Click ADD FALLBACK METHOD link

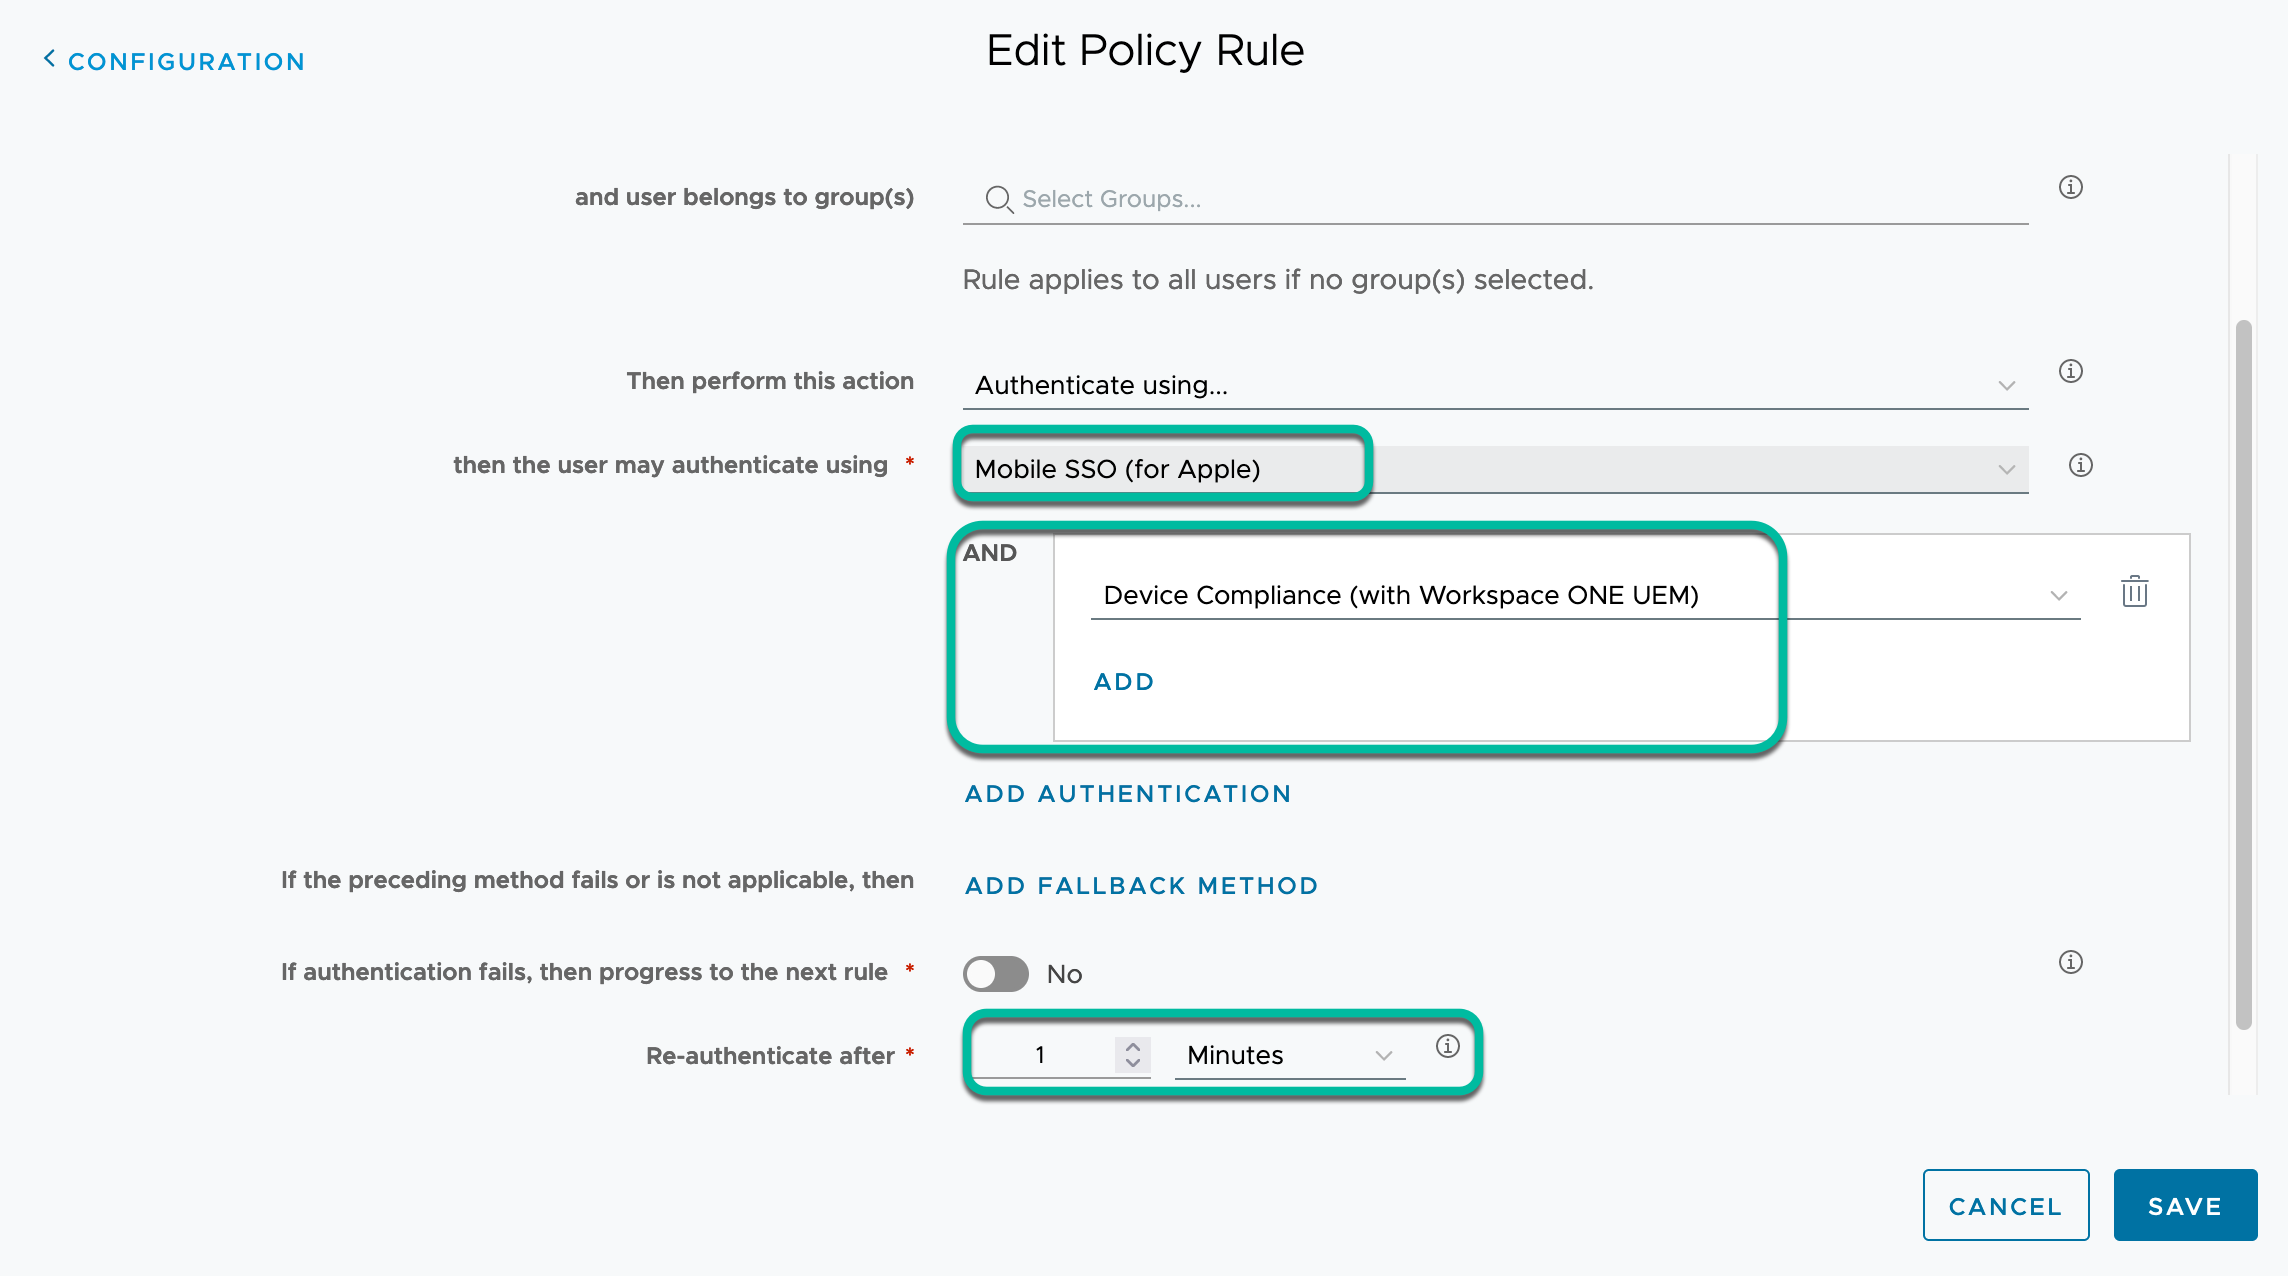[x=1141, y=885]
